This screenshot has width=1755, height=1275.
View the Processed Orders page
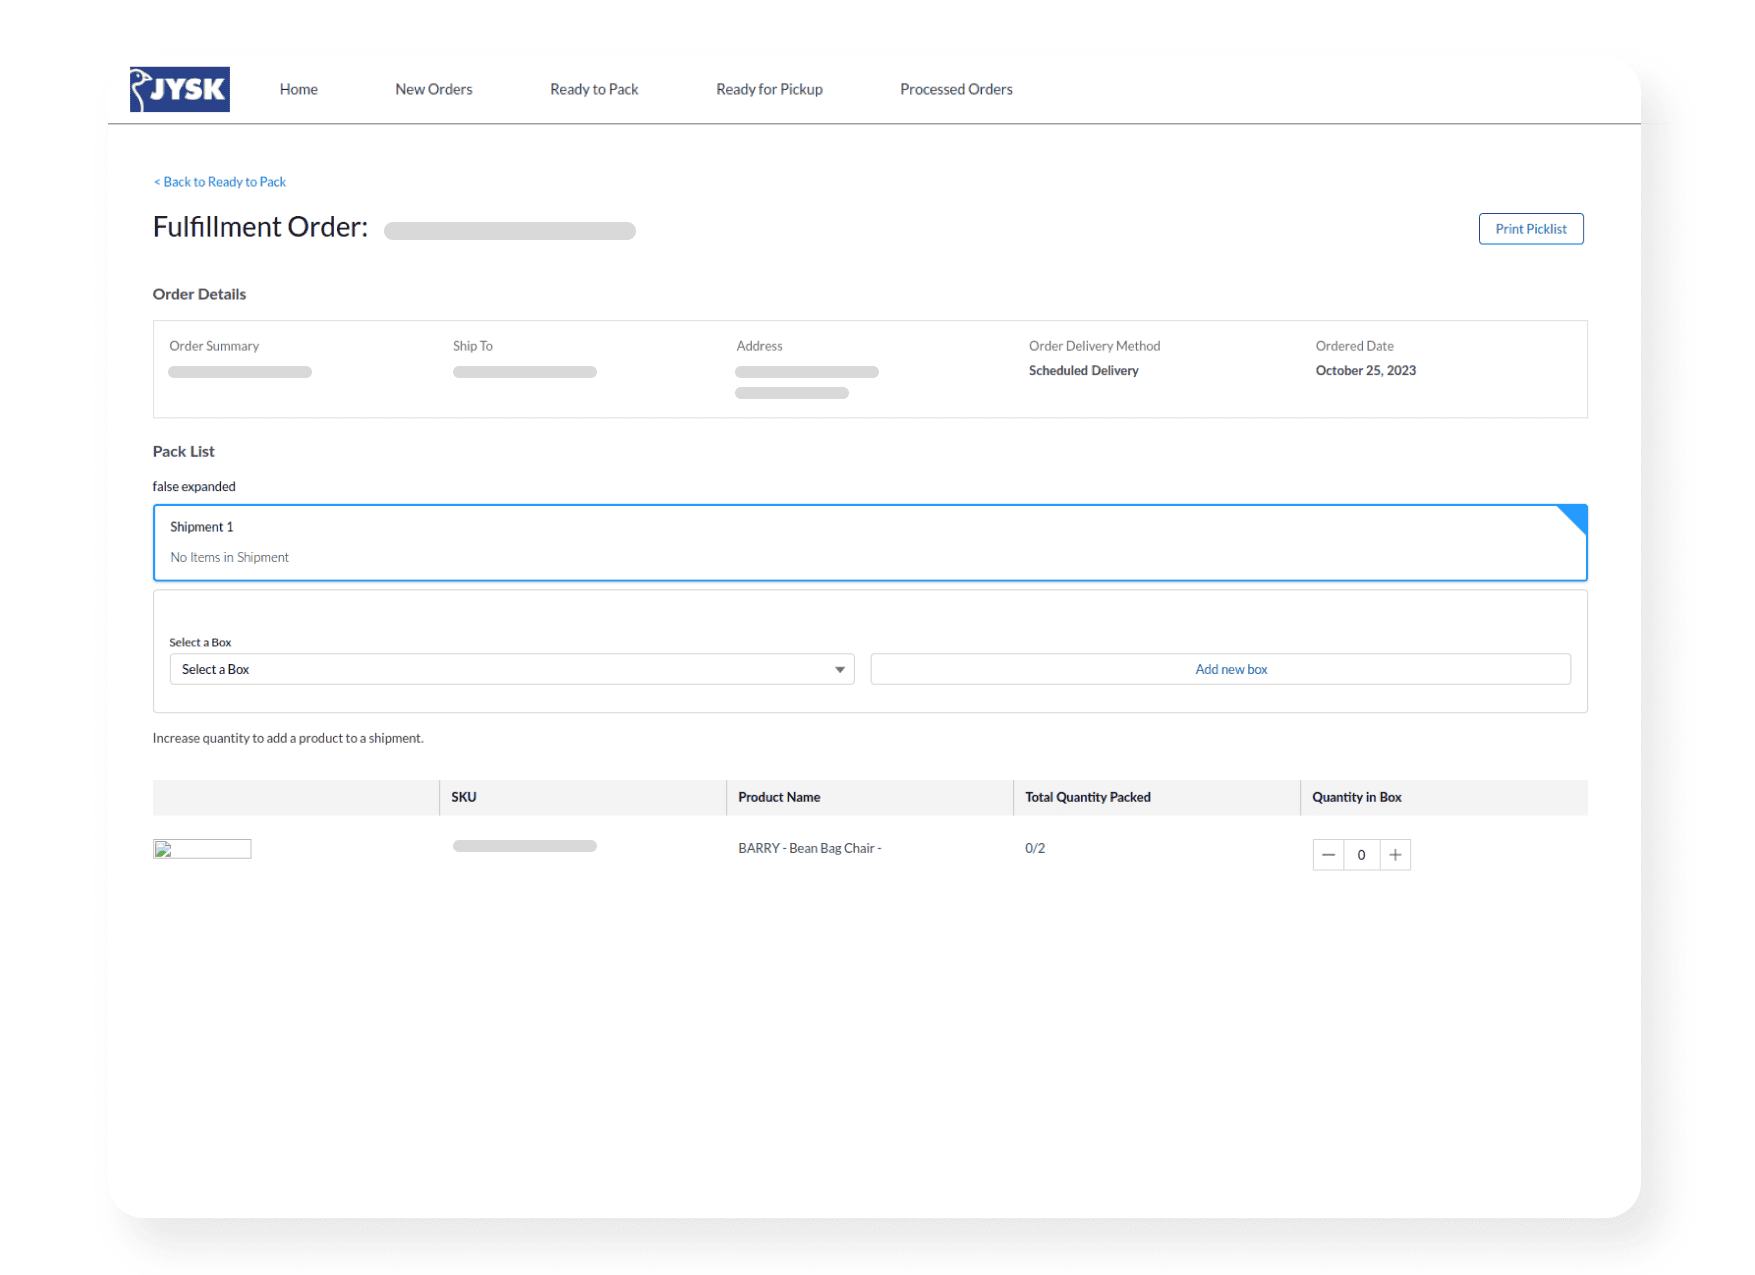pyautogui.click(x=955, y=89)
